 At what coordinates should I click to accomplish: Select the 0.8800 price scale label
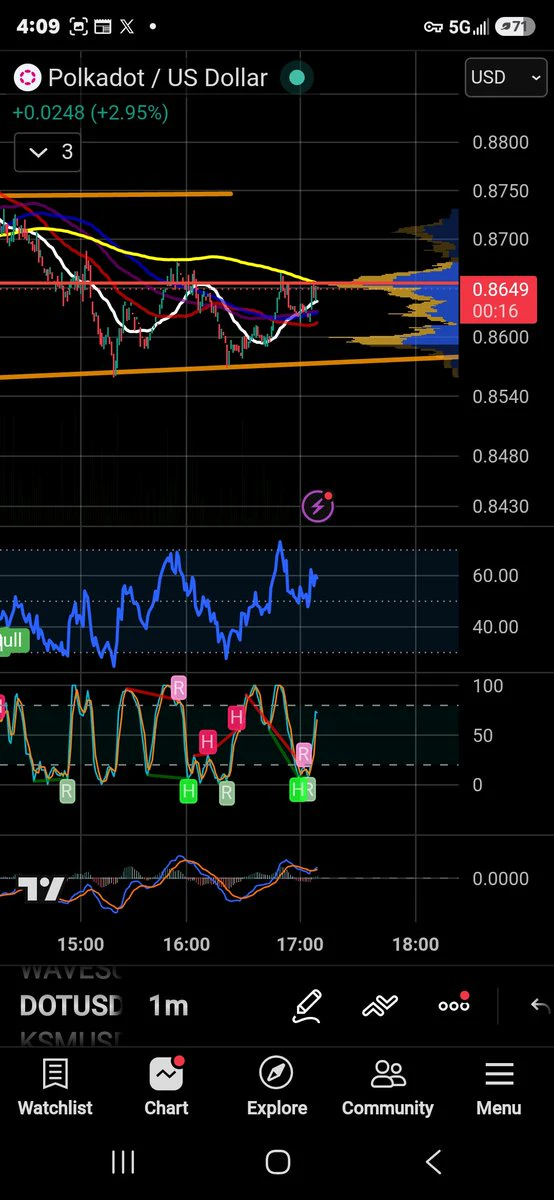[x=500, y=143]
